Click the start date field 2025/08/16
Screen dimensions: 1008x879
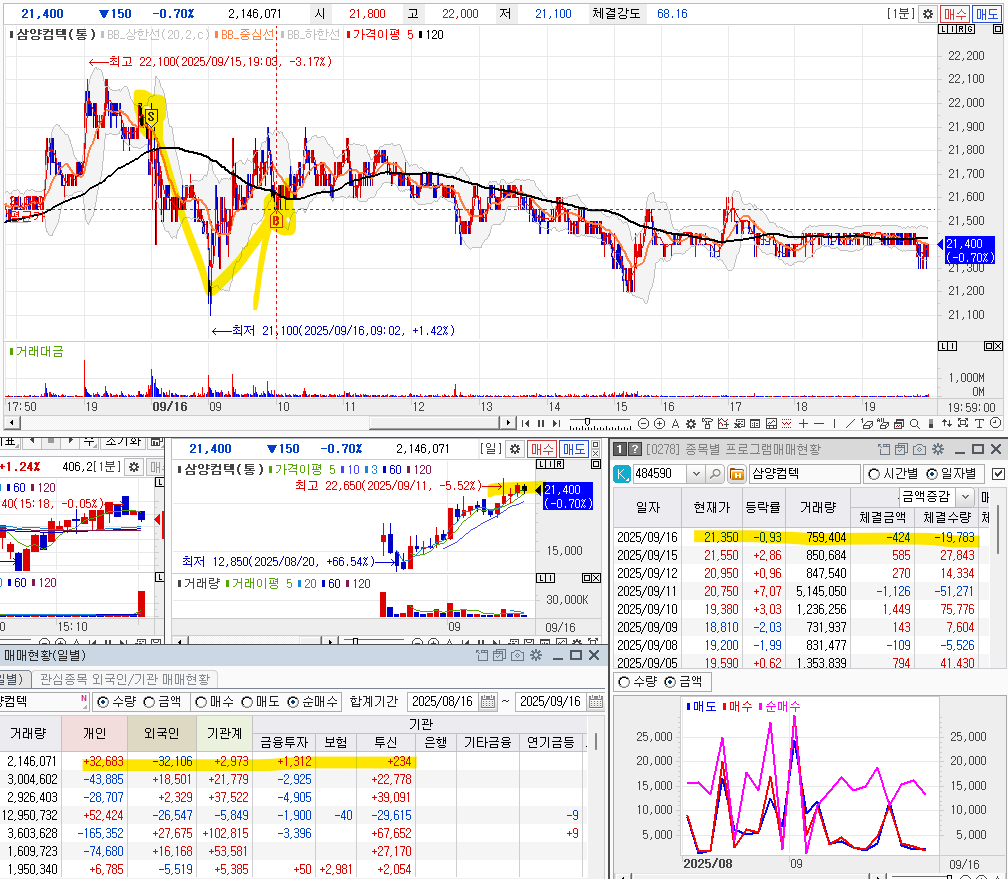click(443, 702)
